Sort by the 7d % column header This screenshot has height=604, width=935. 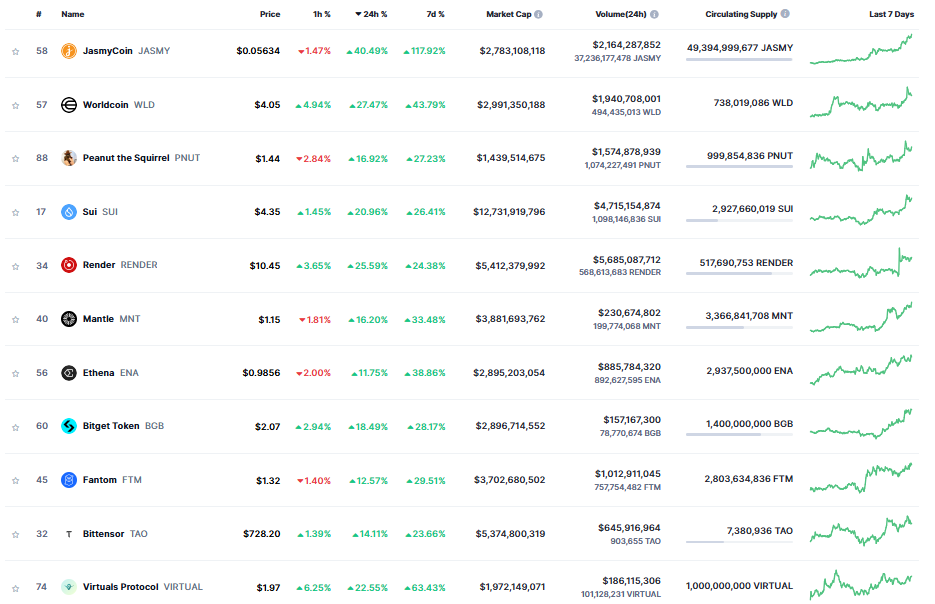tap(435, 14)
